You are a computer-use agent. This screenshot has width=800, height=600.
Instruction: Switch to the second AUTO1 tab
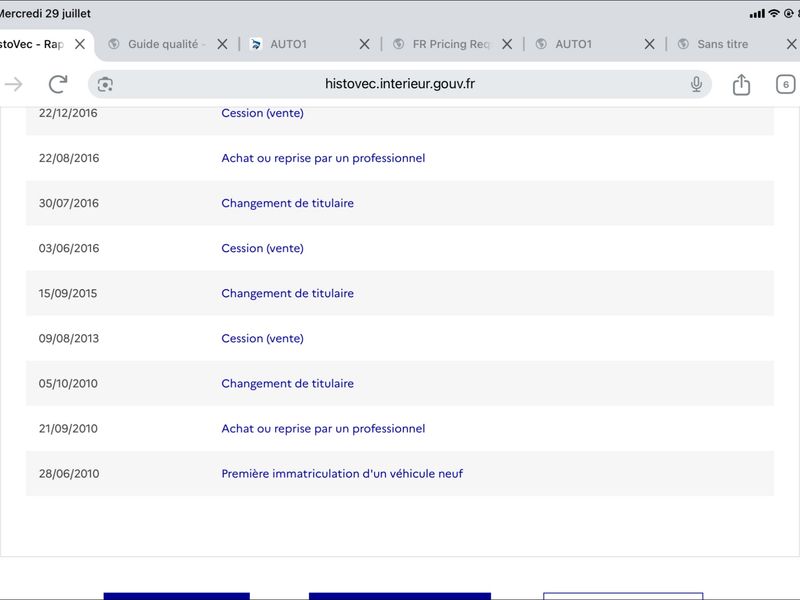pyautogui.click(x=573, y=44)
